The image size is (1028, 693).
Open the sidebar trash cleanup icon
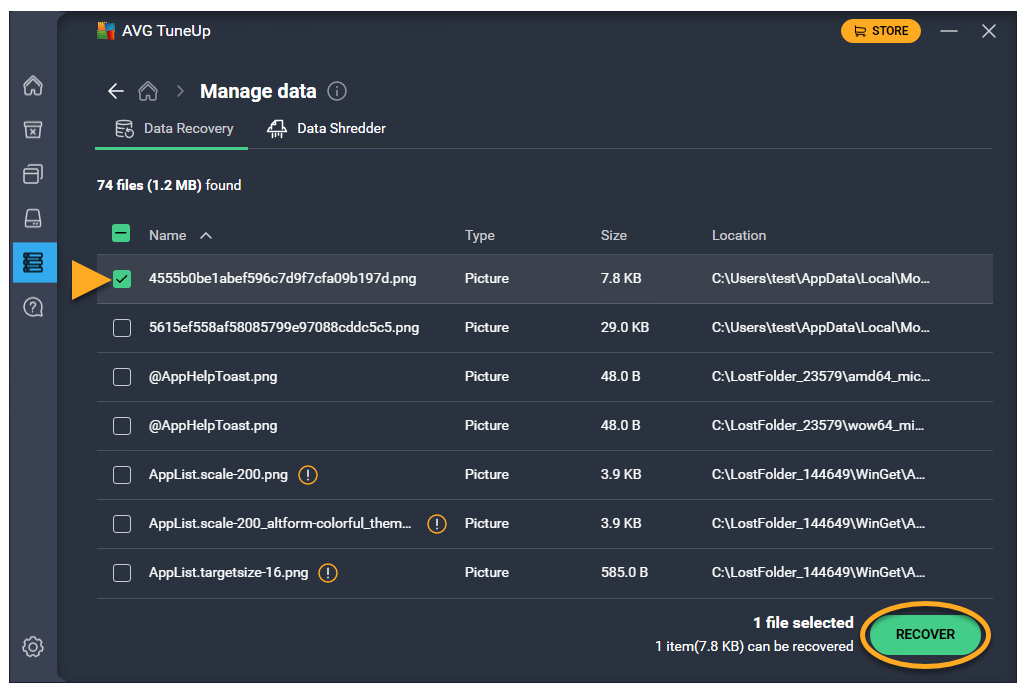[33, 130]
